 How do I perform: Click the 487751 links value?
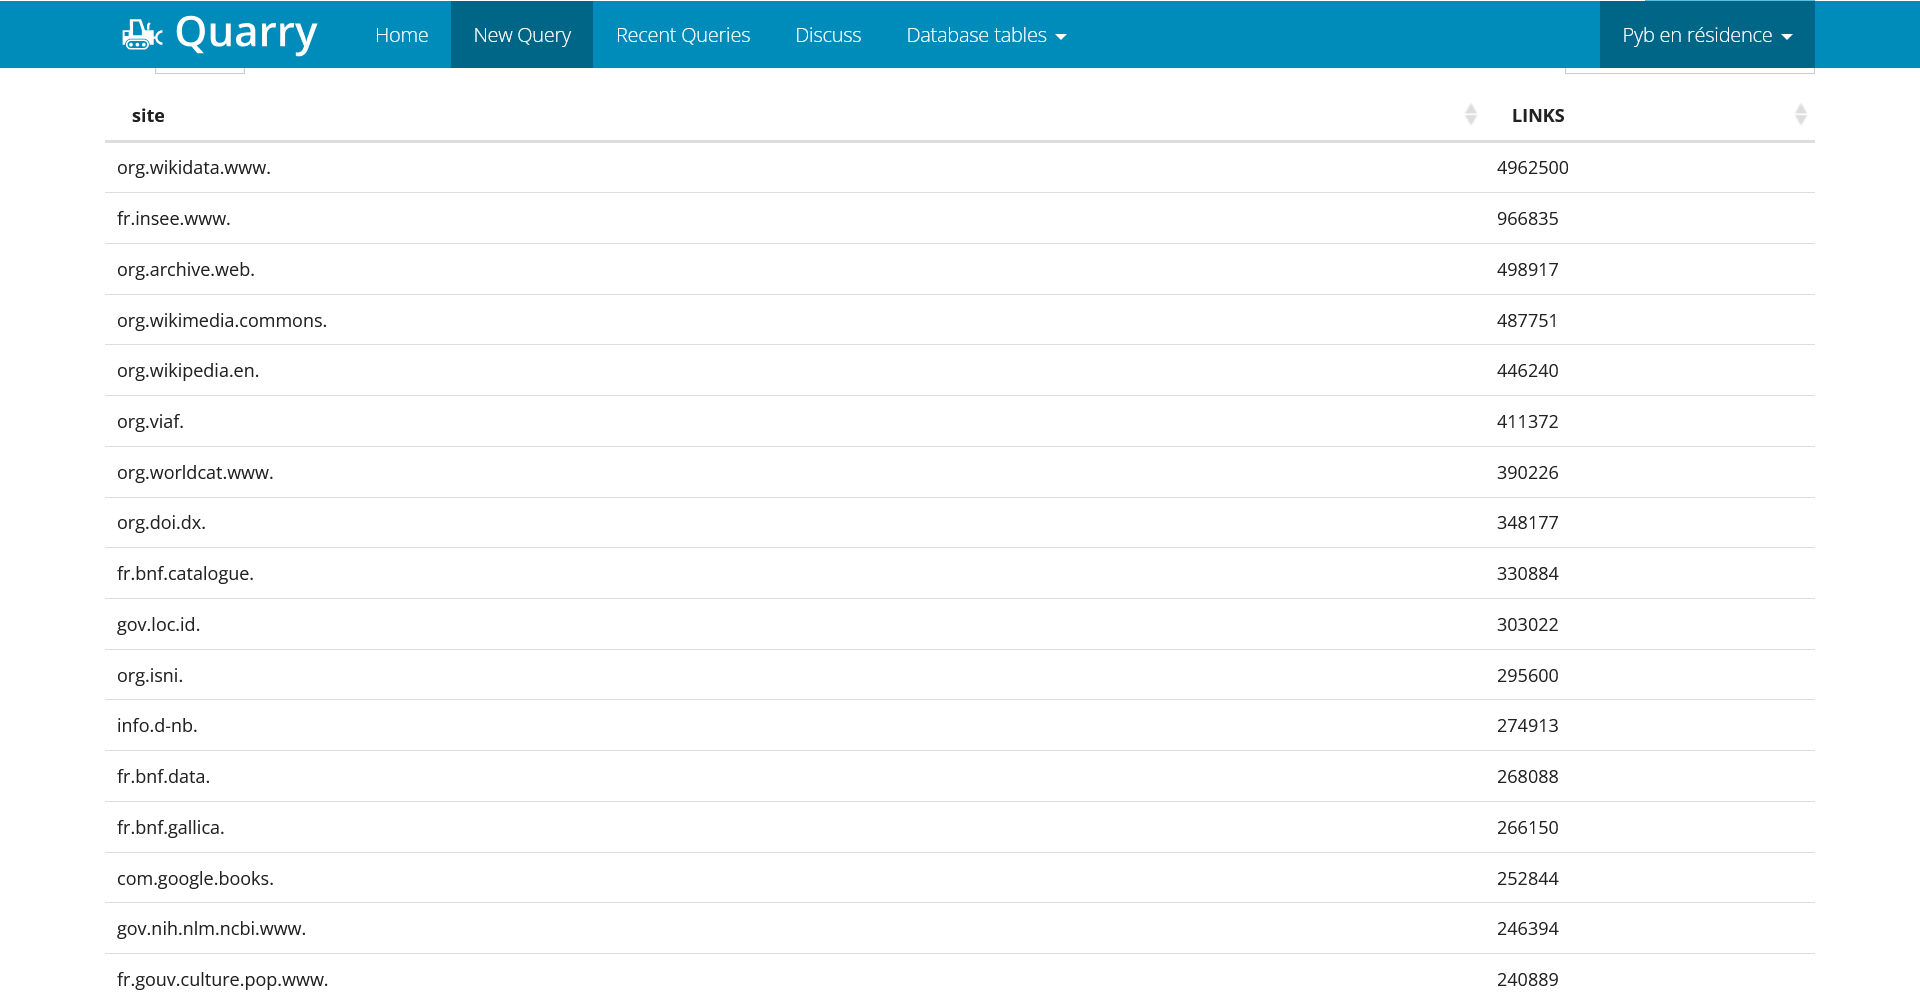1527,321
